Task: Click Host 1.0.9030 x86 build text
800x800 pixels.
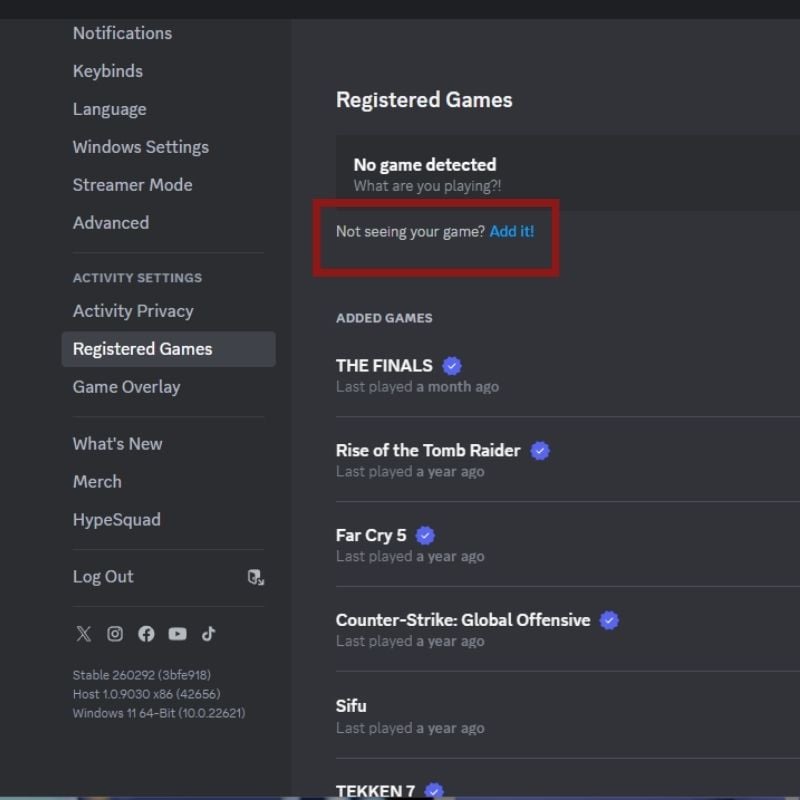Action: (147, 694)
